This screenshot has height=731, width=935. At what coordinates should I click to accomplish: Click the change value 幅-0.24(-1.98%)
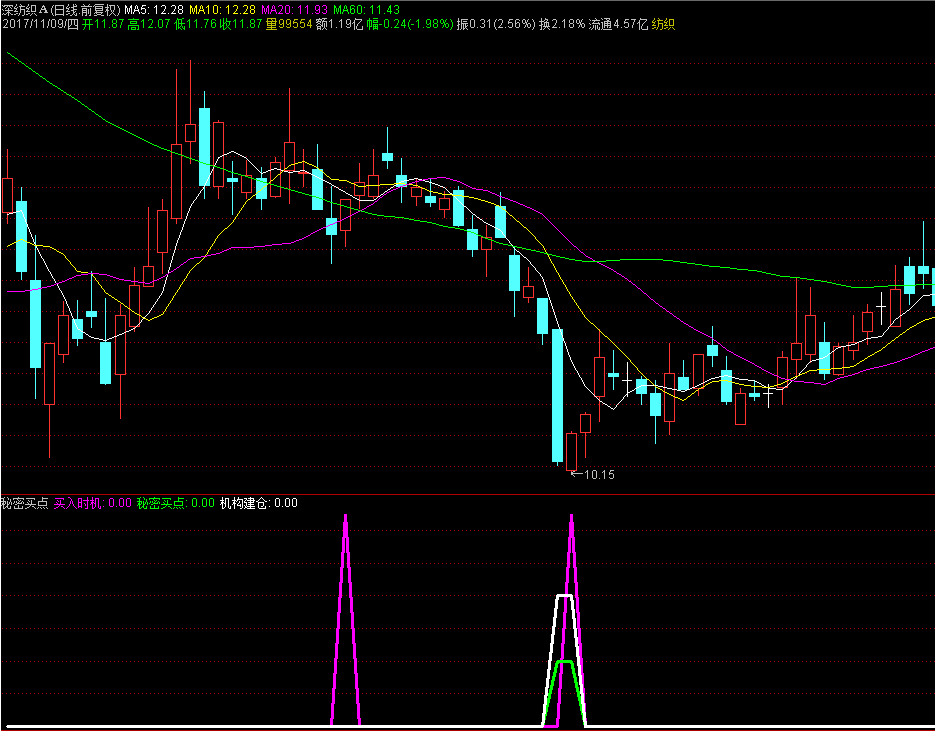410,24
